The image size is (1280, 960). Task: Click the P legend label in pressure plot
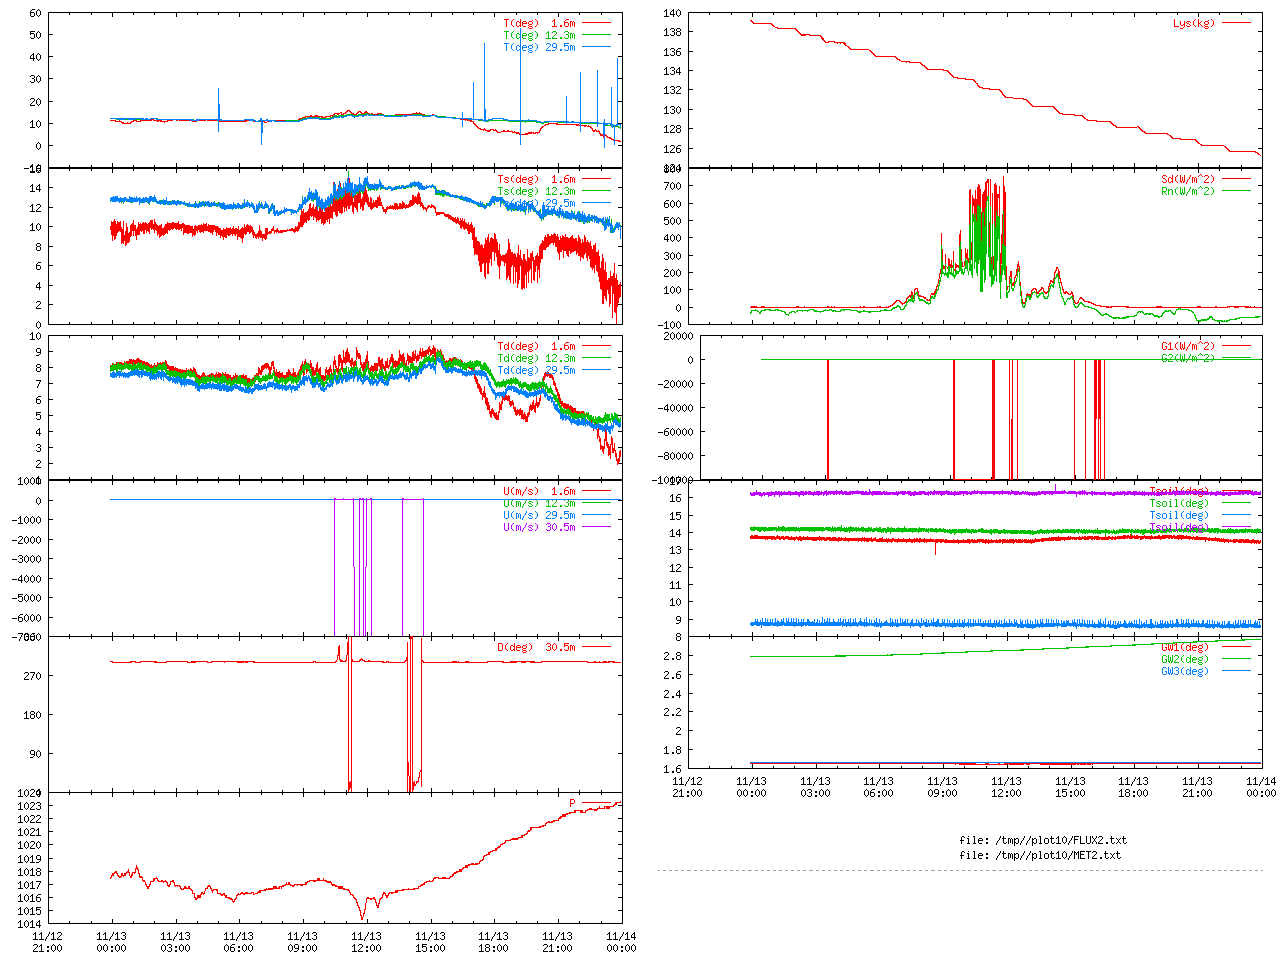573,803
